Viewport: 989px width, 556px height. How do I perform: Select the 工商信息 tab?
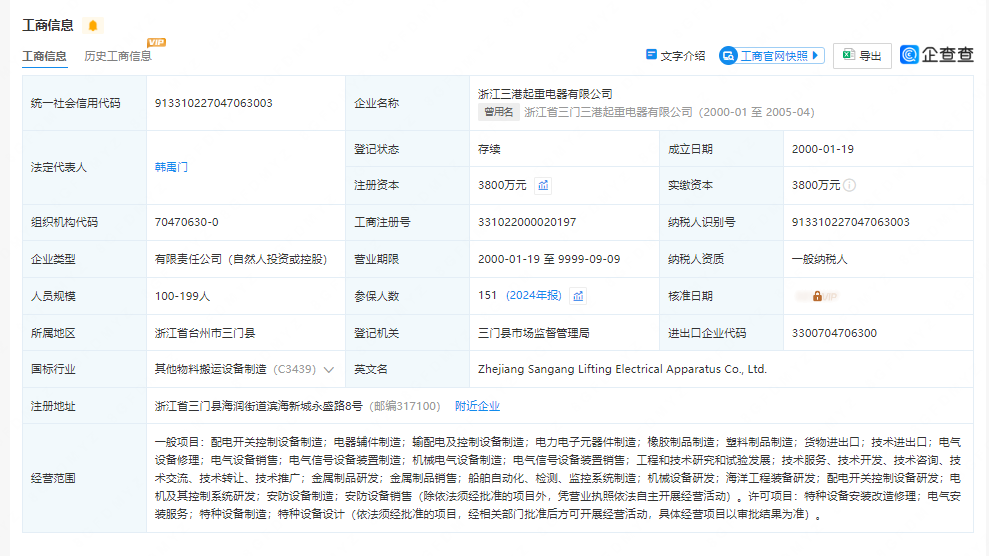[45, 56]
